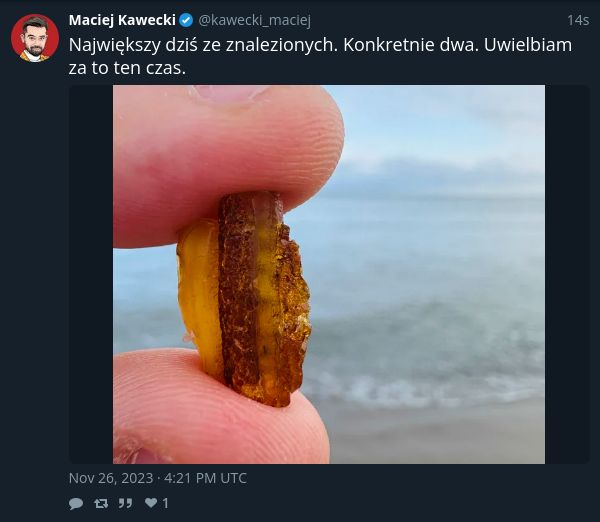
Task: Click the right black bar beside the photo
Action: (567, 274)
